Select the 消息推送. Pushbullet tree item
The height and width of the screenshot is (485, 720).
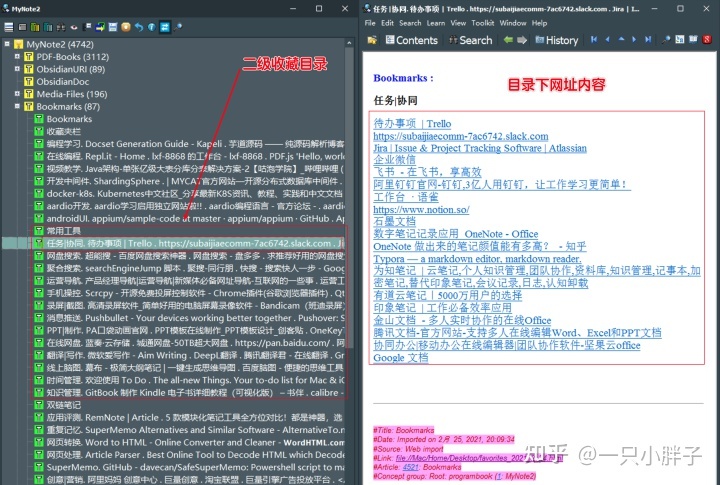pos(195,318)
